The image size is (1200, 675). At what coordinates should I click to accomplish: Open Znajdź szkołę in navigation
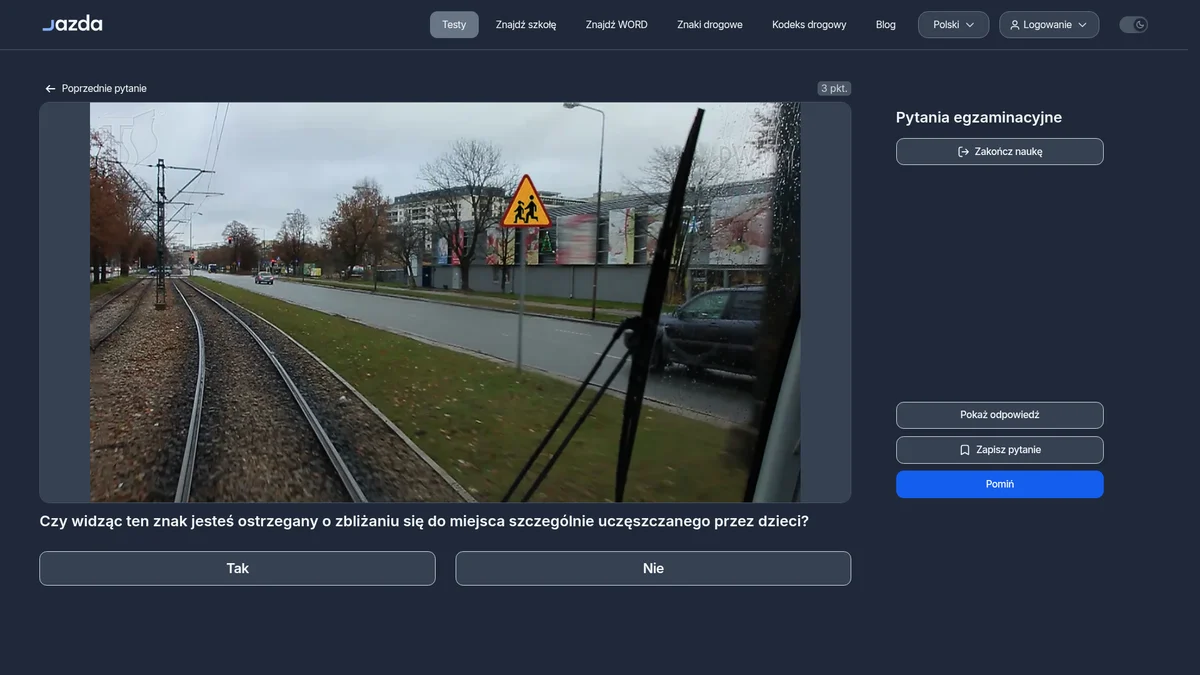pos(526,25)
